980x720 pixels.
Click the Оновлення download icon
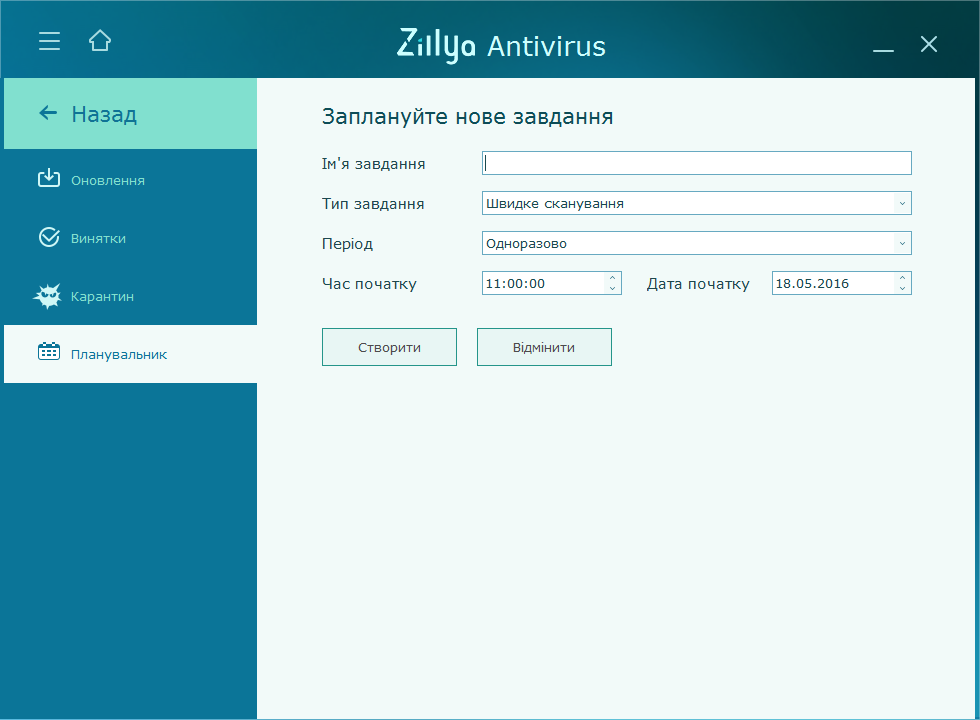[49, 179]
